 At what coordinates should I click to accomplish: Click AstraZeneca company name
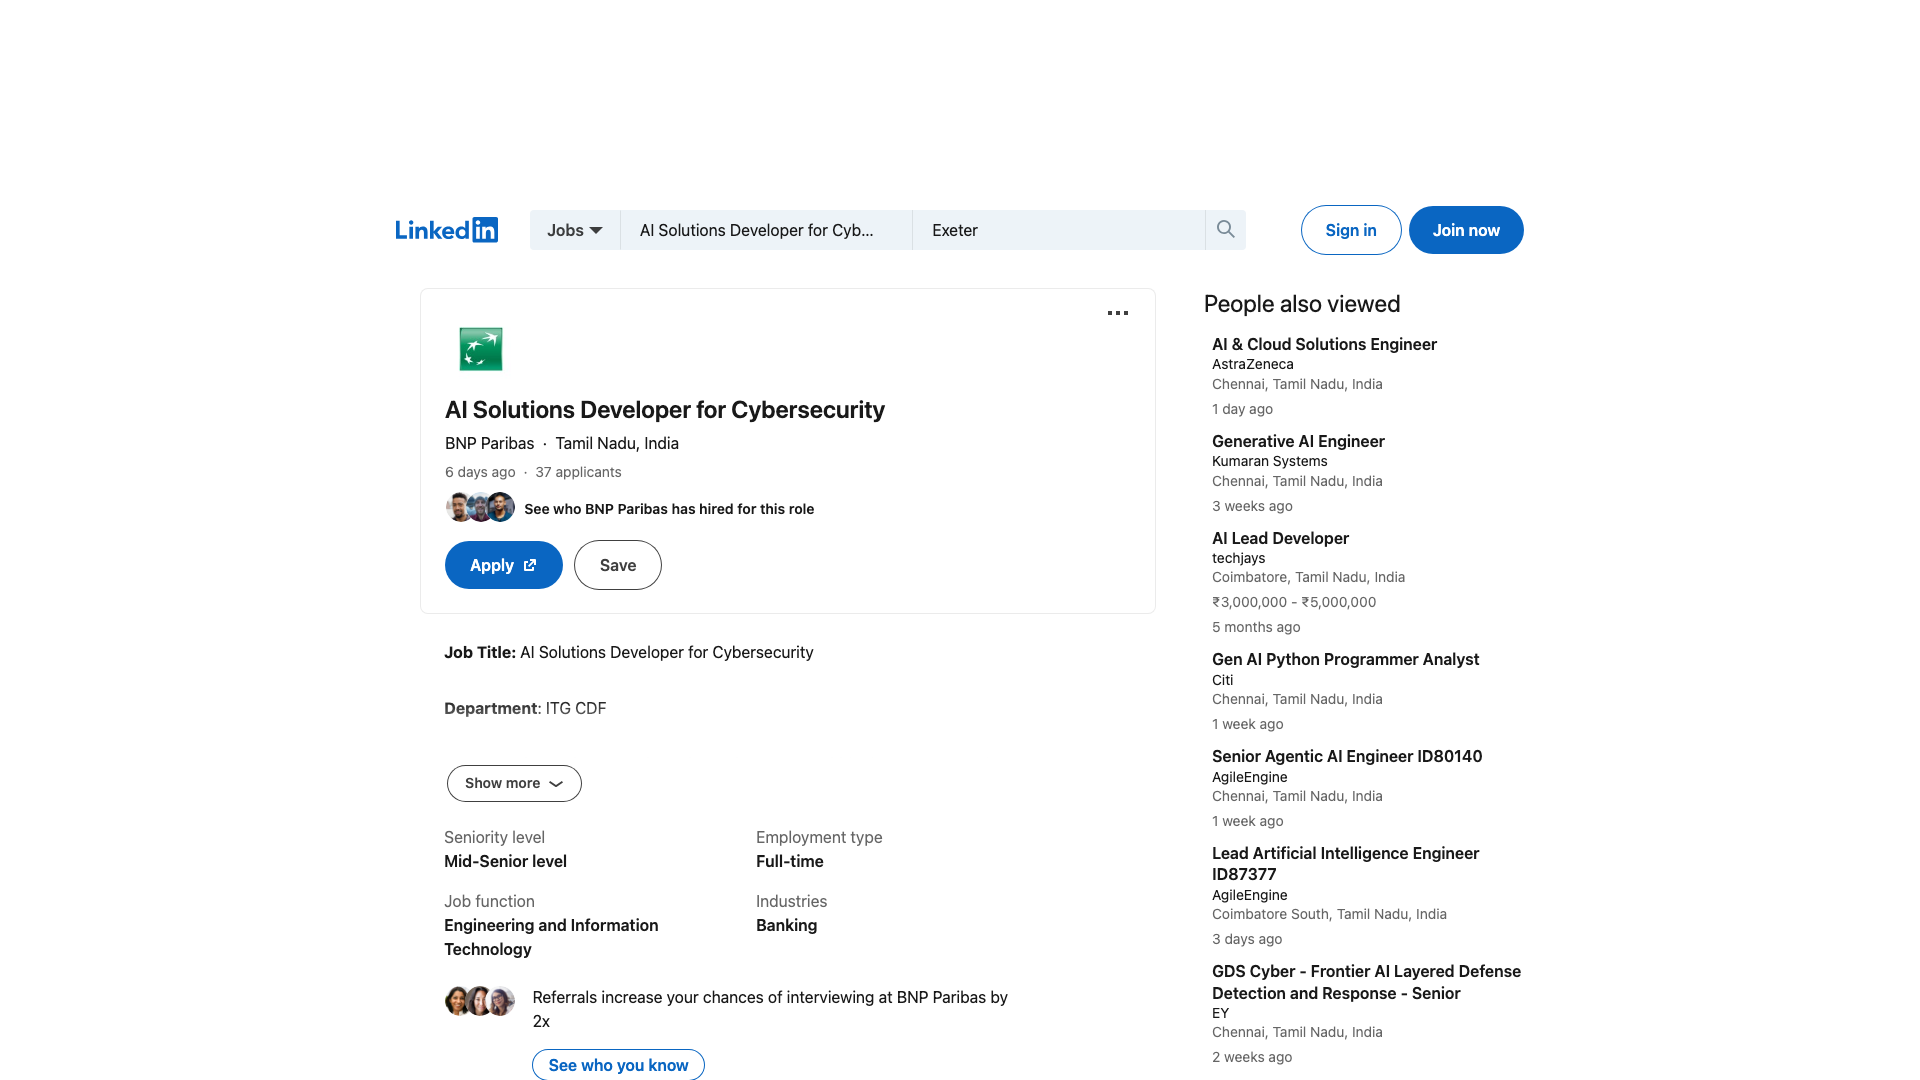pyautogui.click(x=1252, y=364)
